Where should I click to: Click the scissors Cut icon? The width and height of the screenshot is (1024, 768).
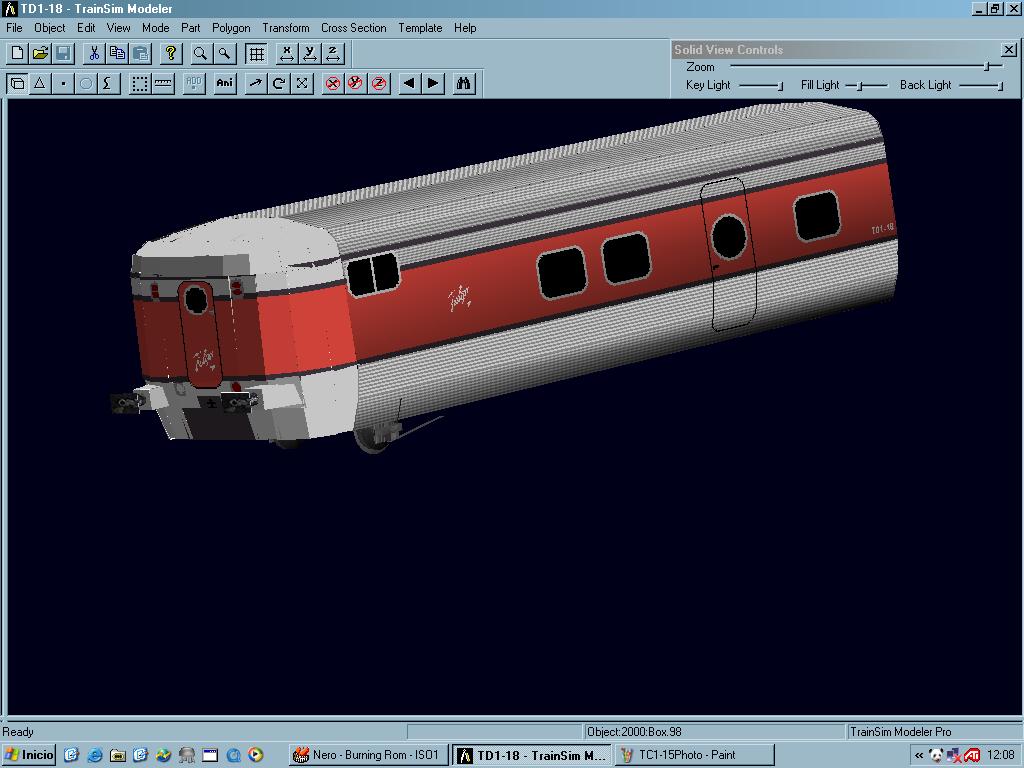point(94,53)
